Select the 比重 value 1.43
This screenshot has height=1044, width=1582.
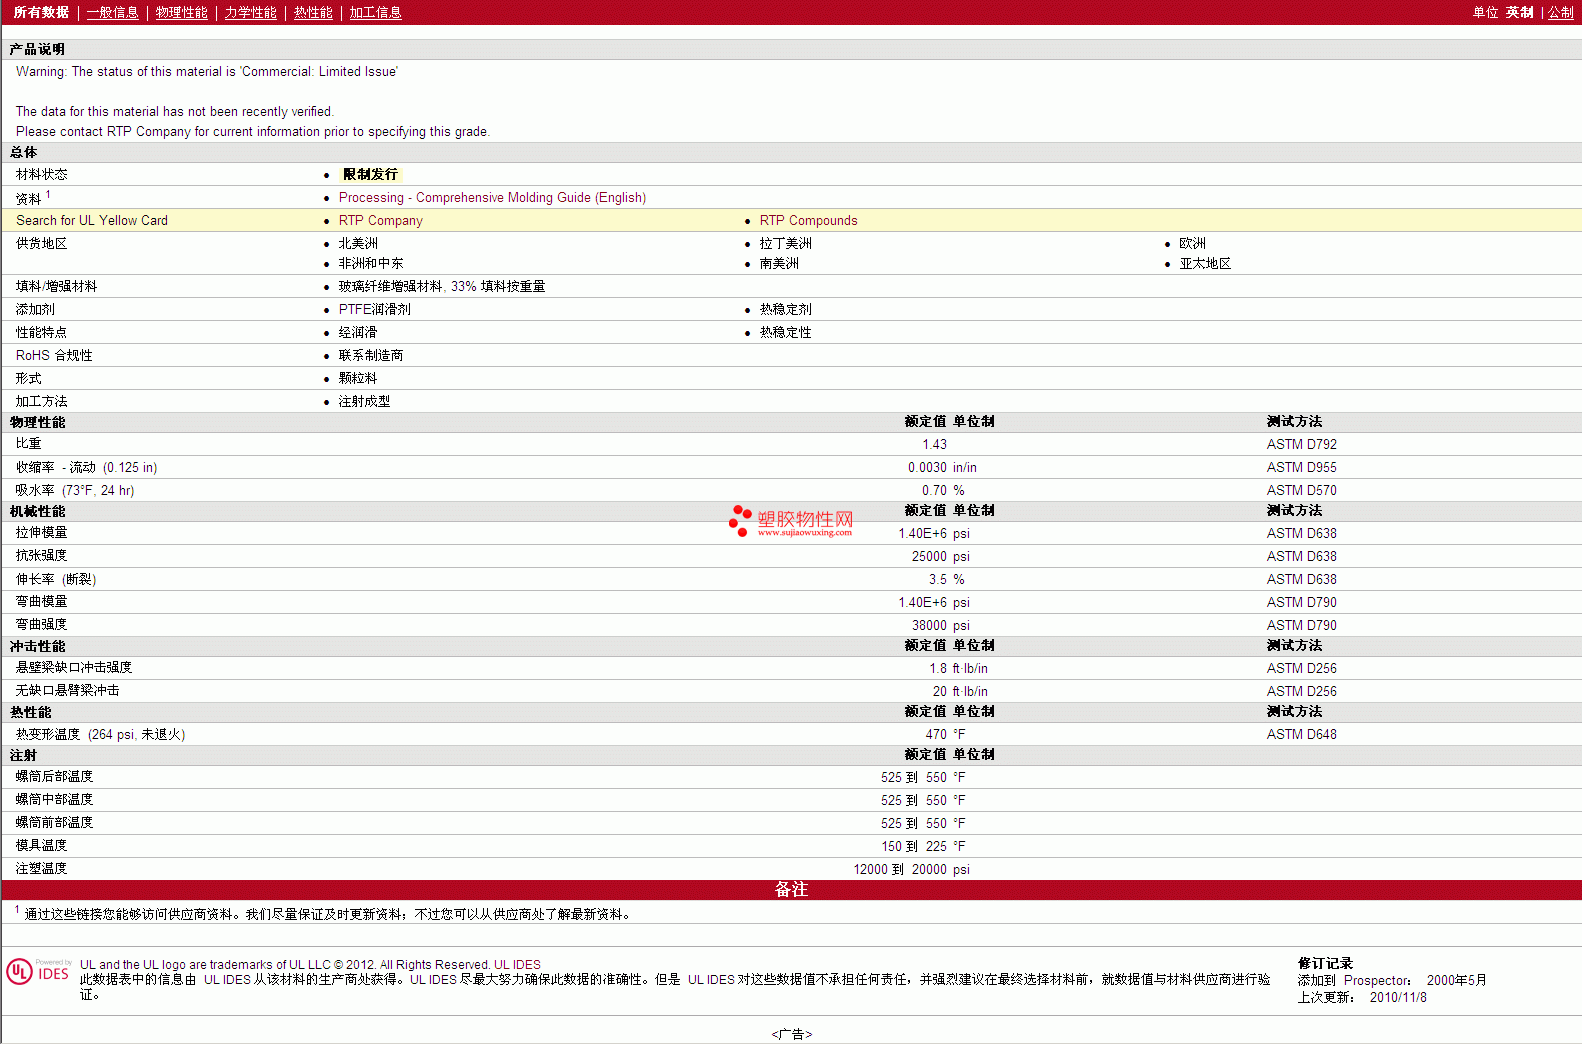pos(934,444)
